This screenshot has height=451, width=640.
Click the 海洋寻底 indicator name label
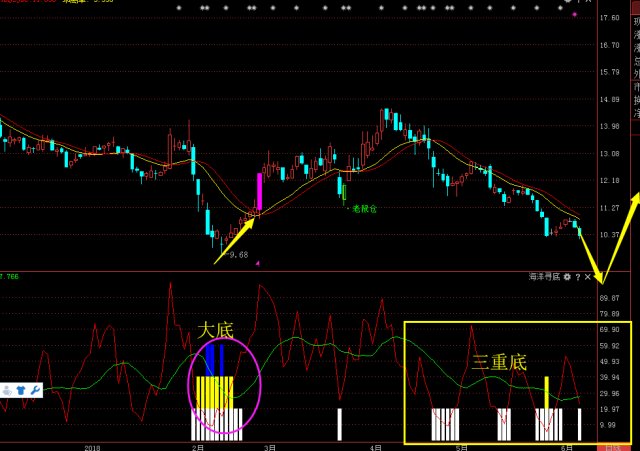click(x=543, y=276)
